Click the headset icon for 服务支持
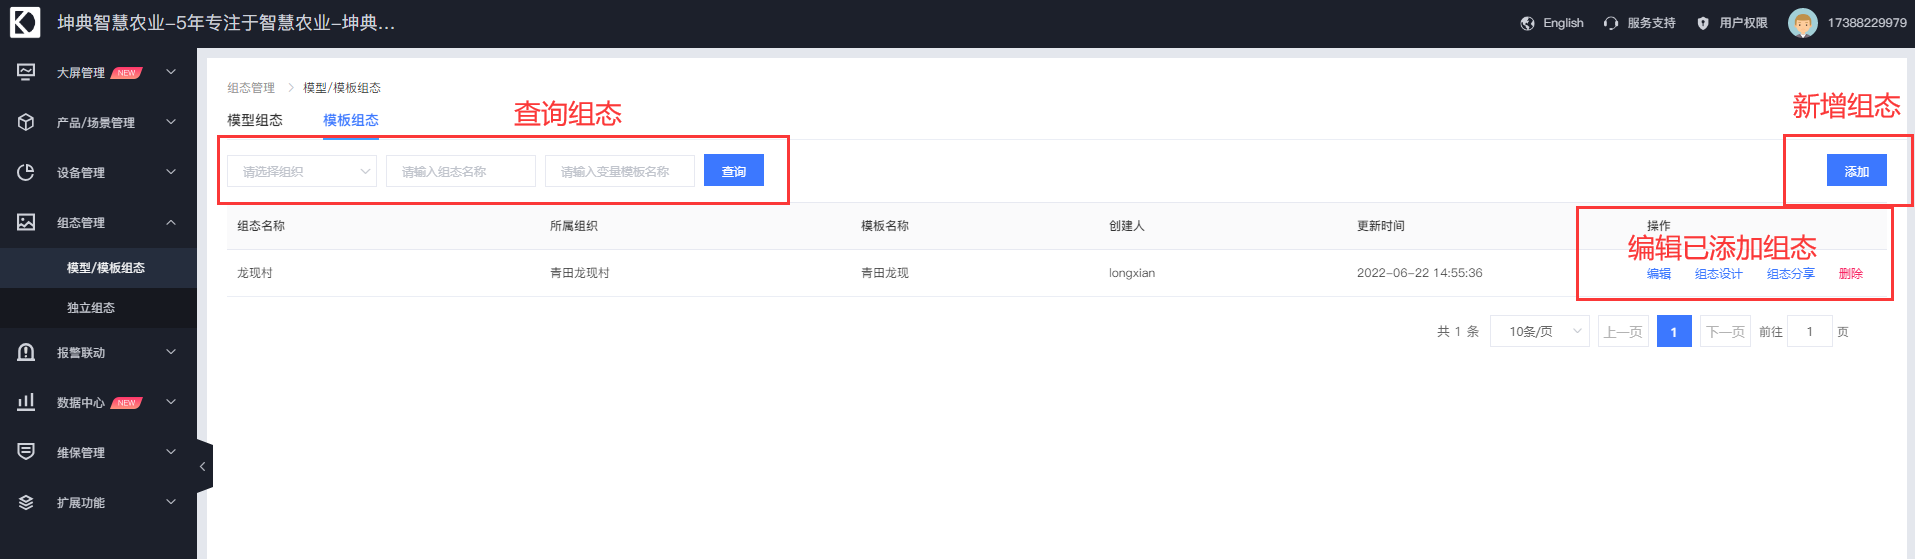This screenshot has height=559, width=1915. pos(1610,23)
